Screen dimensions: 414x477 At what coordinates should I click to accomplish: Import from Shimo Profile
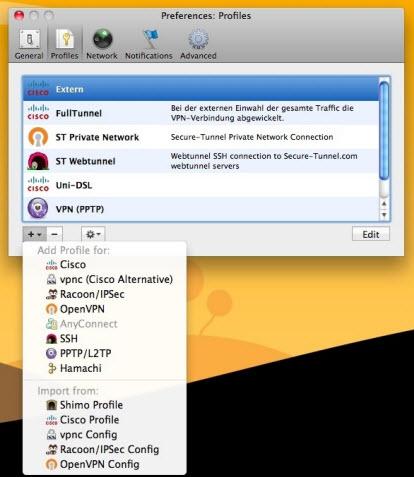104,405
